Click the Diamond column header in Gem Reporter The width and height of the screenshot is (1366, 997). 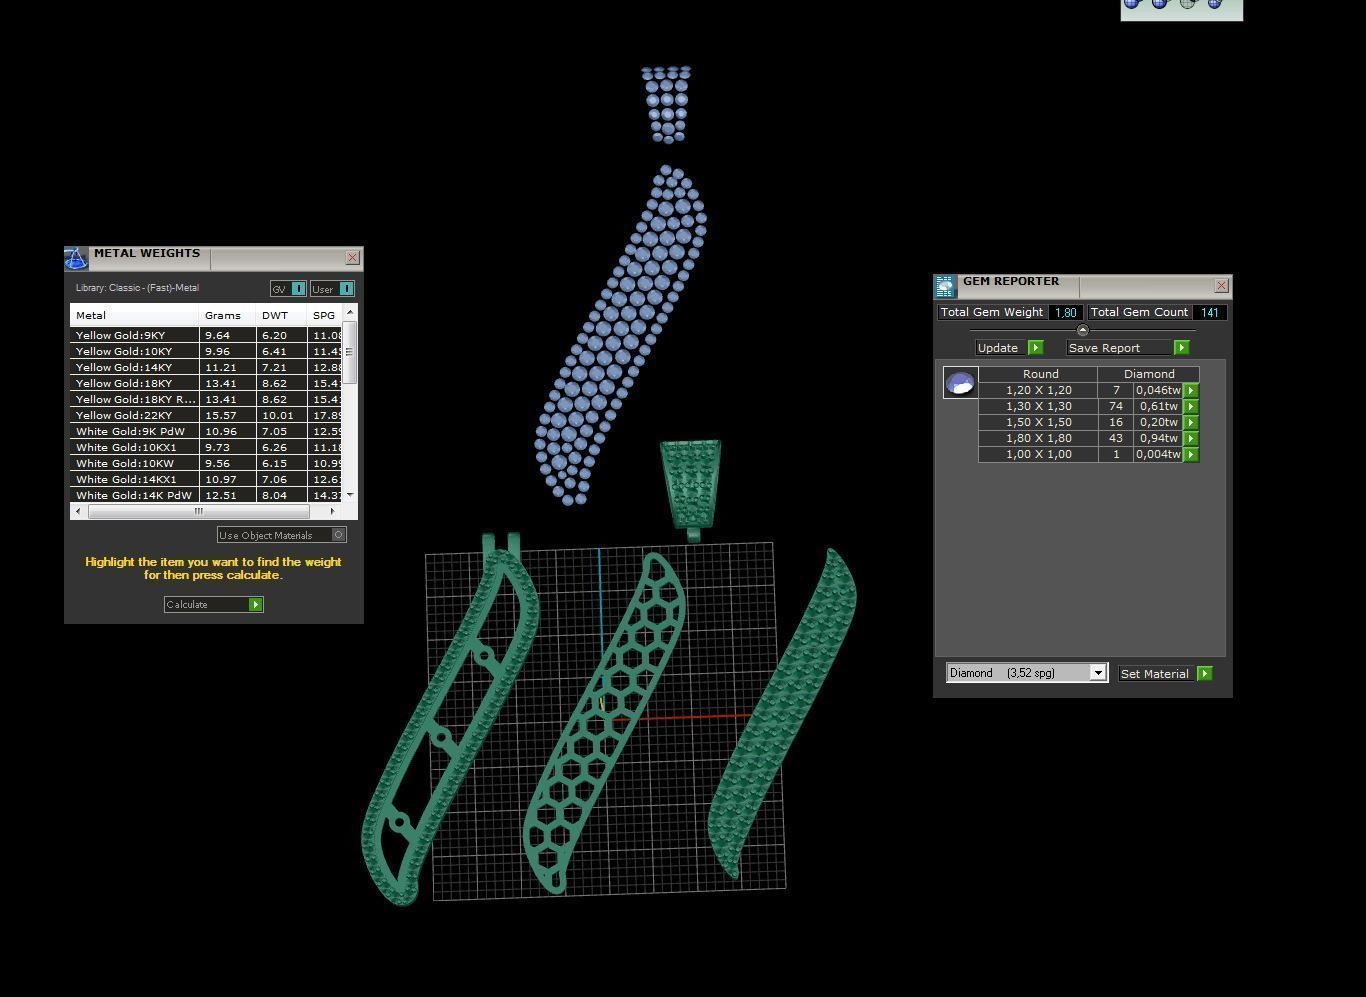[x=1149, y=374]
